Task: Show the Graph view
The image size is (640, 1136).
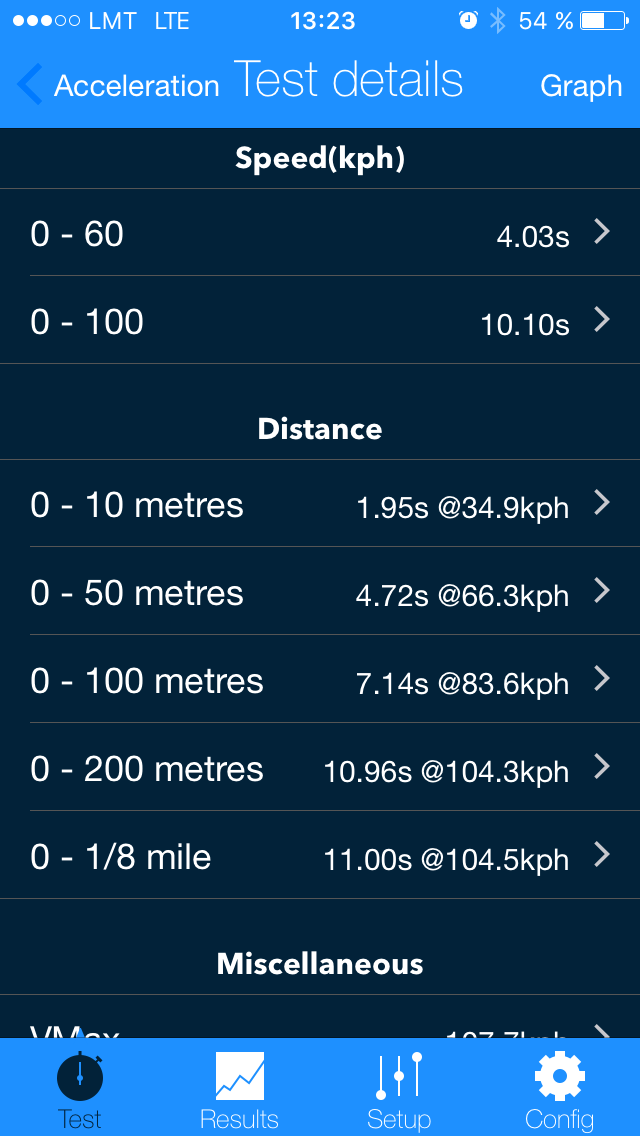Action: [x=581, y=86]
